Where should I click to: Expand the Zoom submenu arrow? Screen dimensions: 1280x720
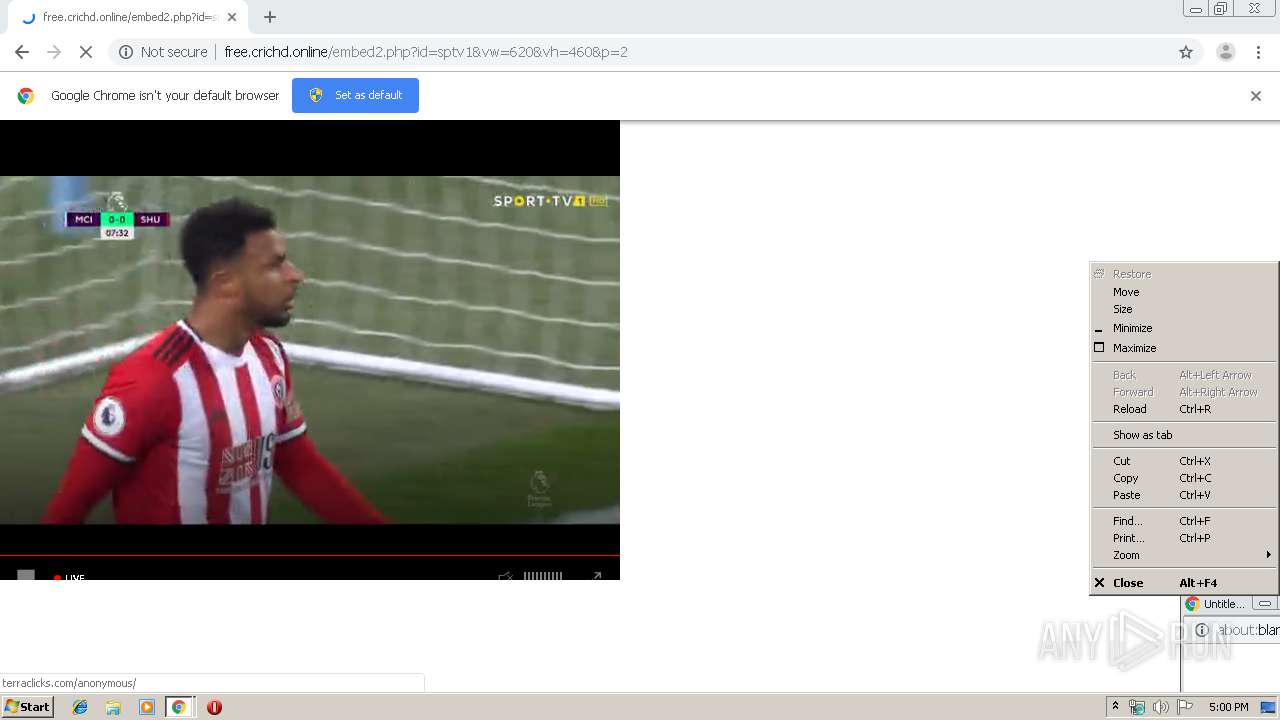1268,555
